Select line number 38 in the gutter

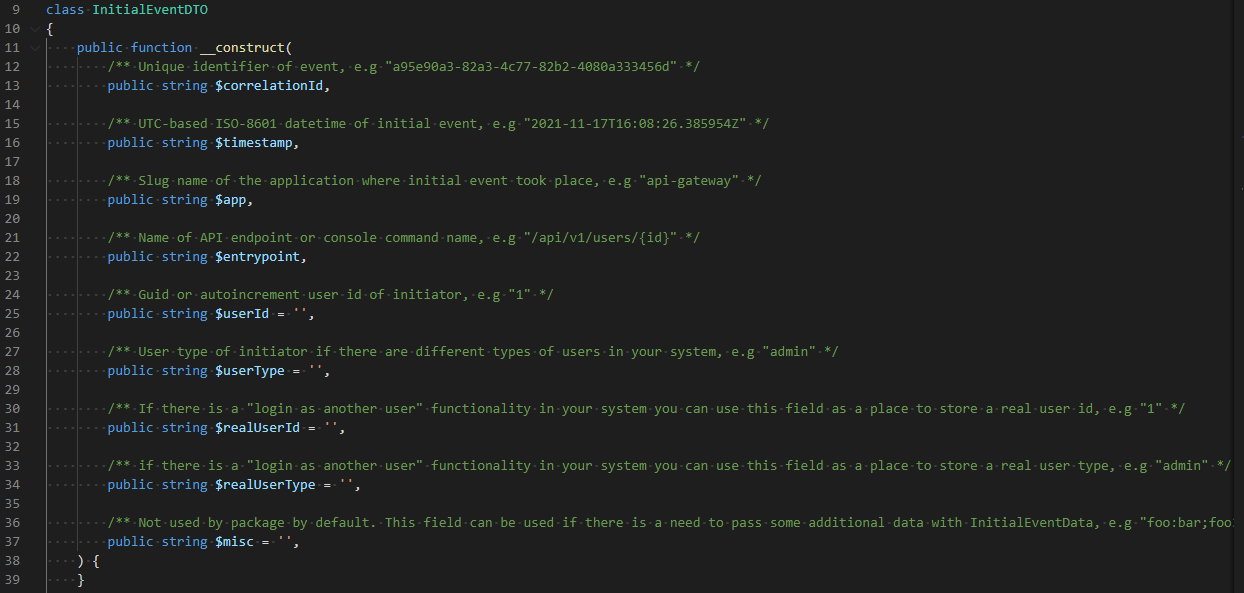[13, 561]
